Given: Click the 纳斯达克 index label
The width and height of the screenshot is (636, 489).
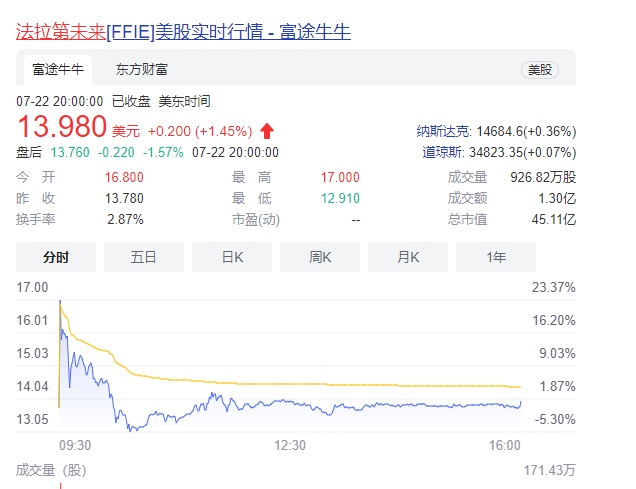Looking at the screenshot, I should pos(443,131).
